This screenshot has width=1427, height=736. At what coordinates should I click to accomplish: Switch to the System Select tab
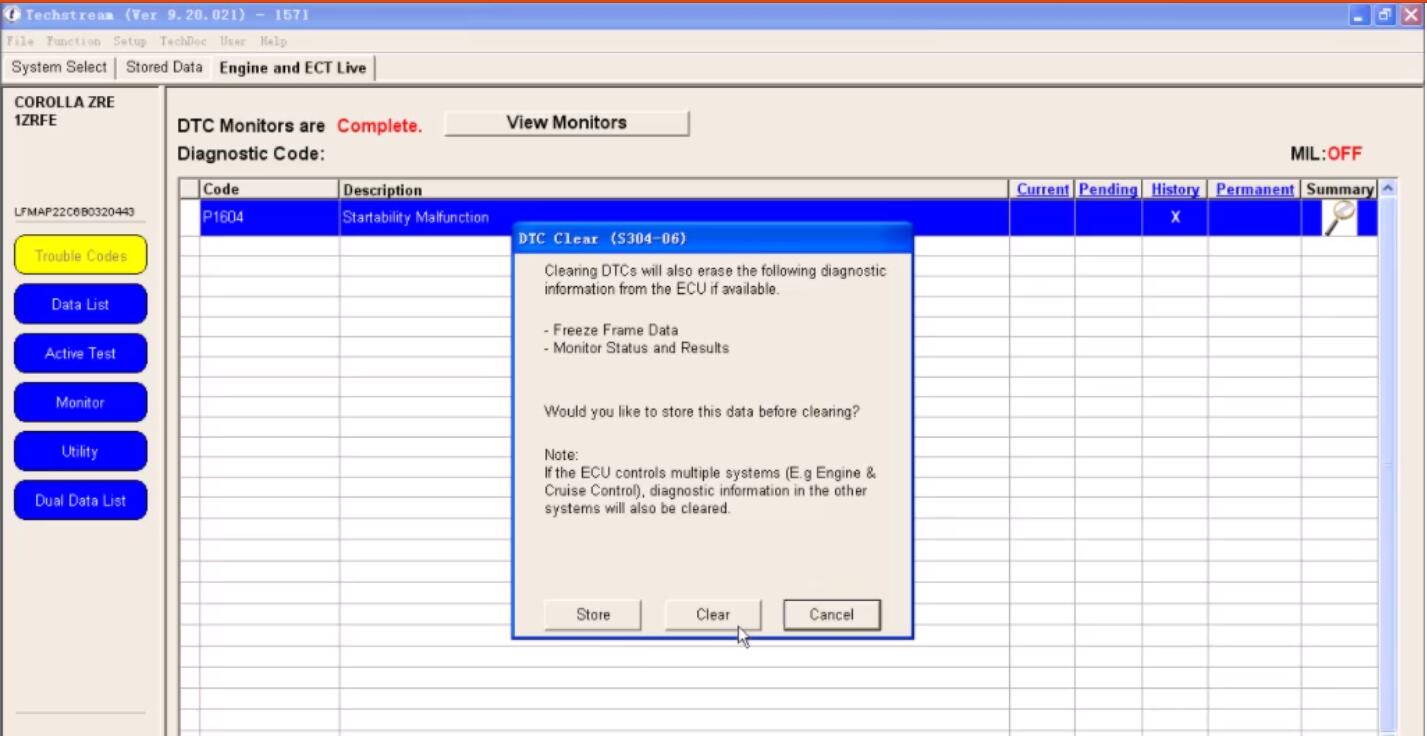pyautogui.click(x=59, y=67)
